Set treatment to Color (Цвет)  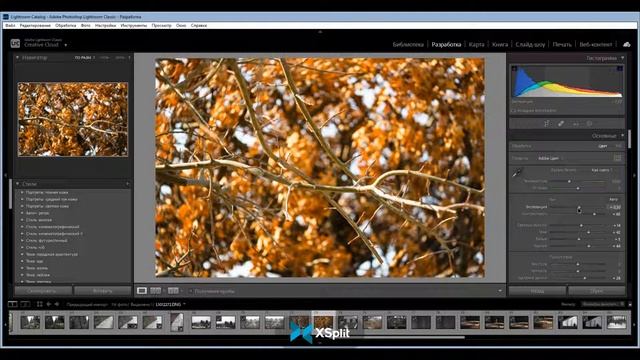click(x=602, y=146)
